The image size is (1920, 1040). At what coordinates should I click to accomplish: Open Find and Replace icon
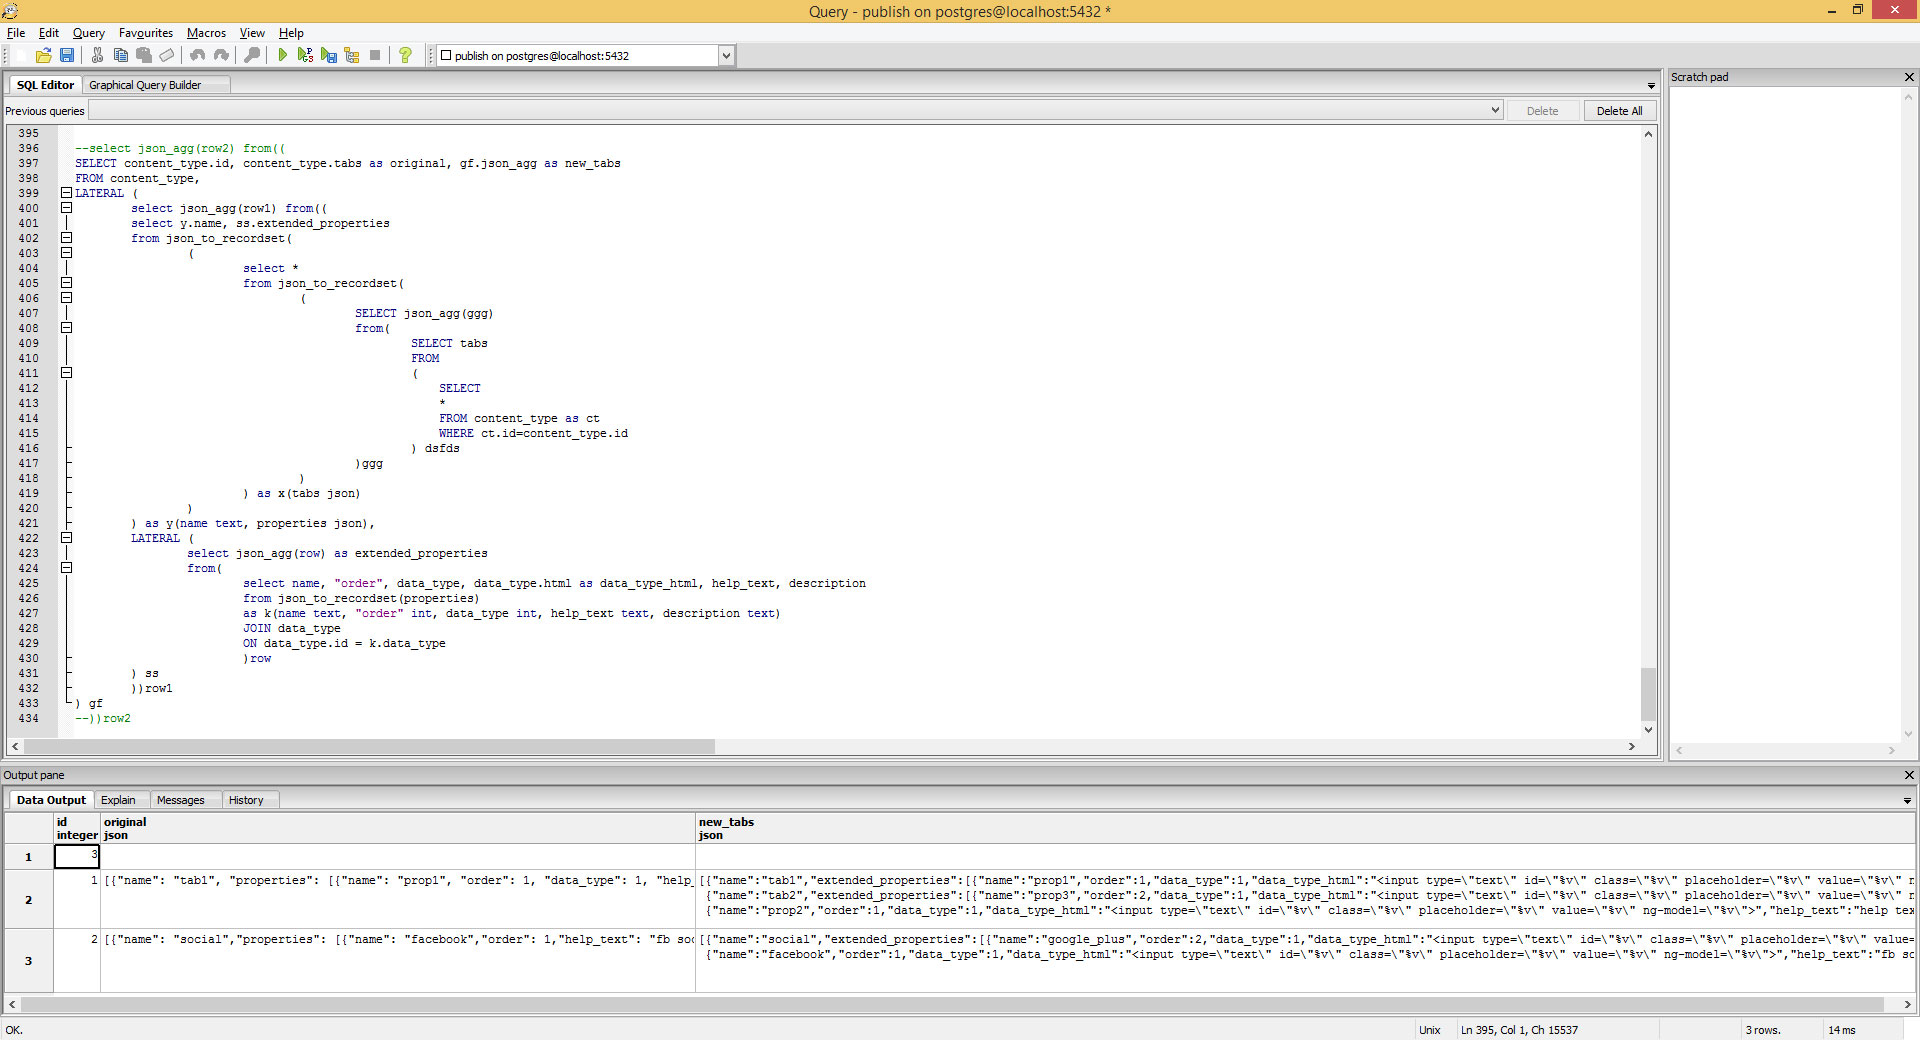point(252,55)
